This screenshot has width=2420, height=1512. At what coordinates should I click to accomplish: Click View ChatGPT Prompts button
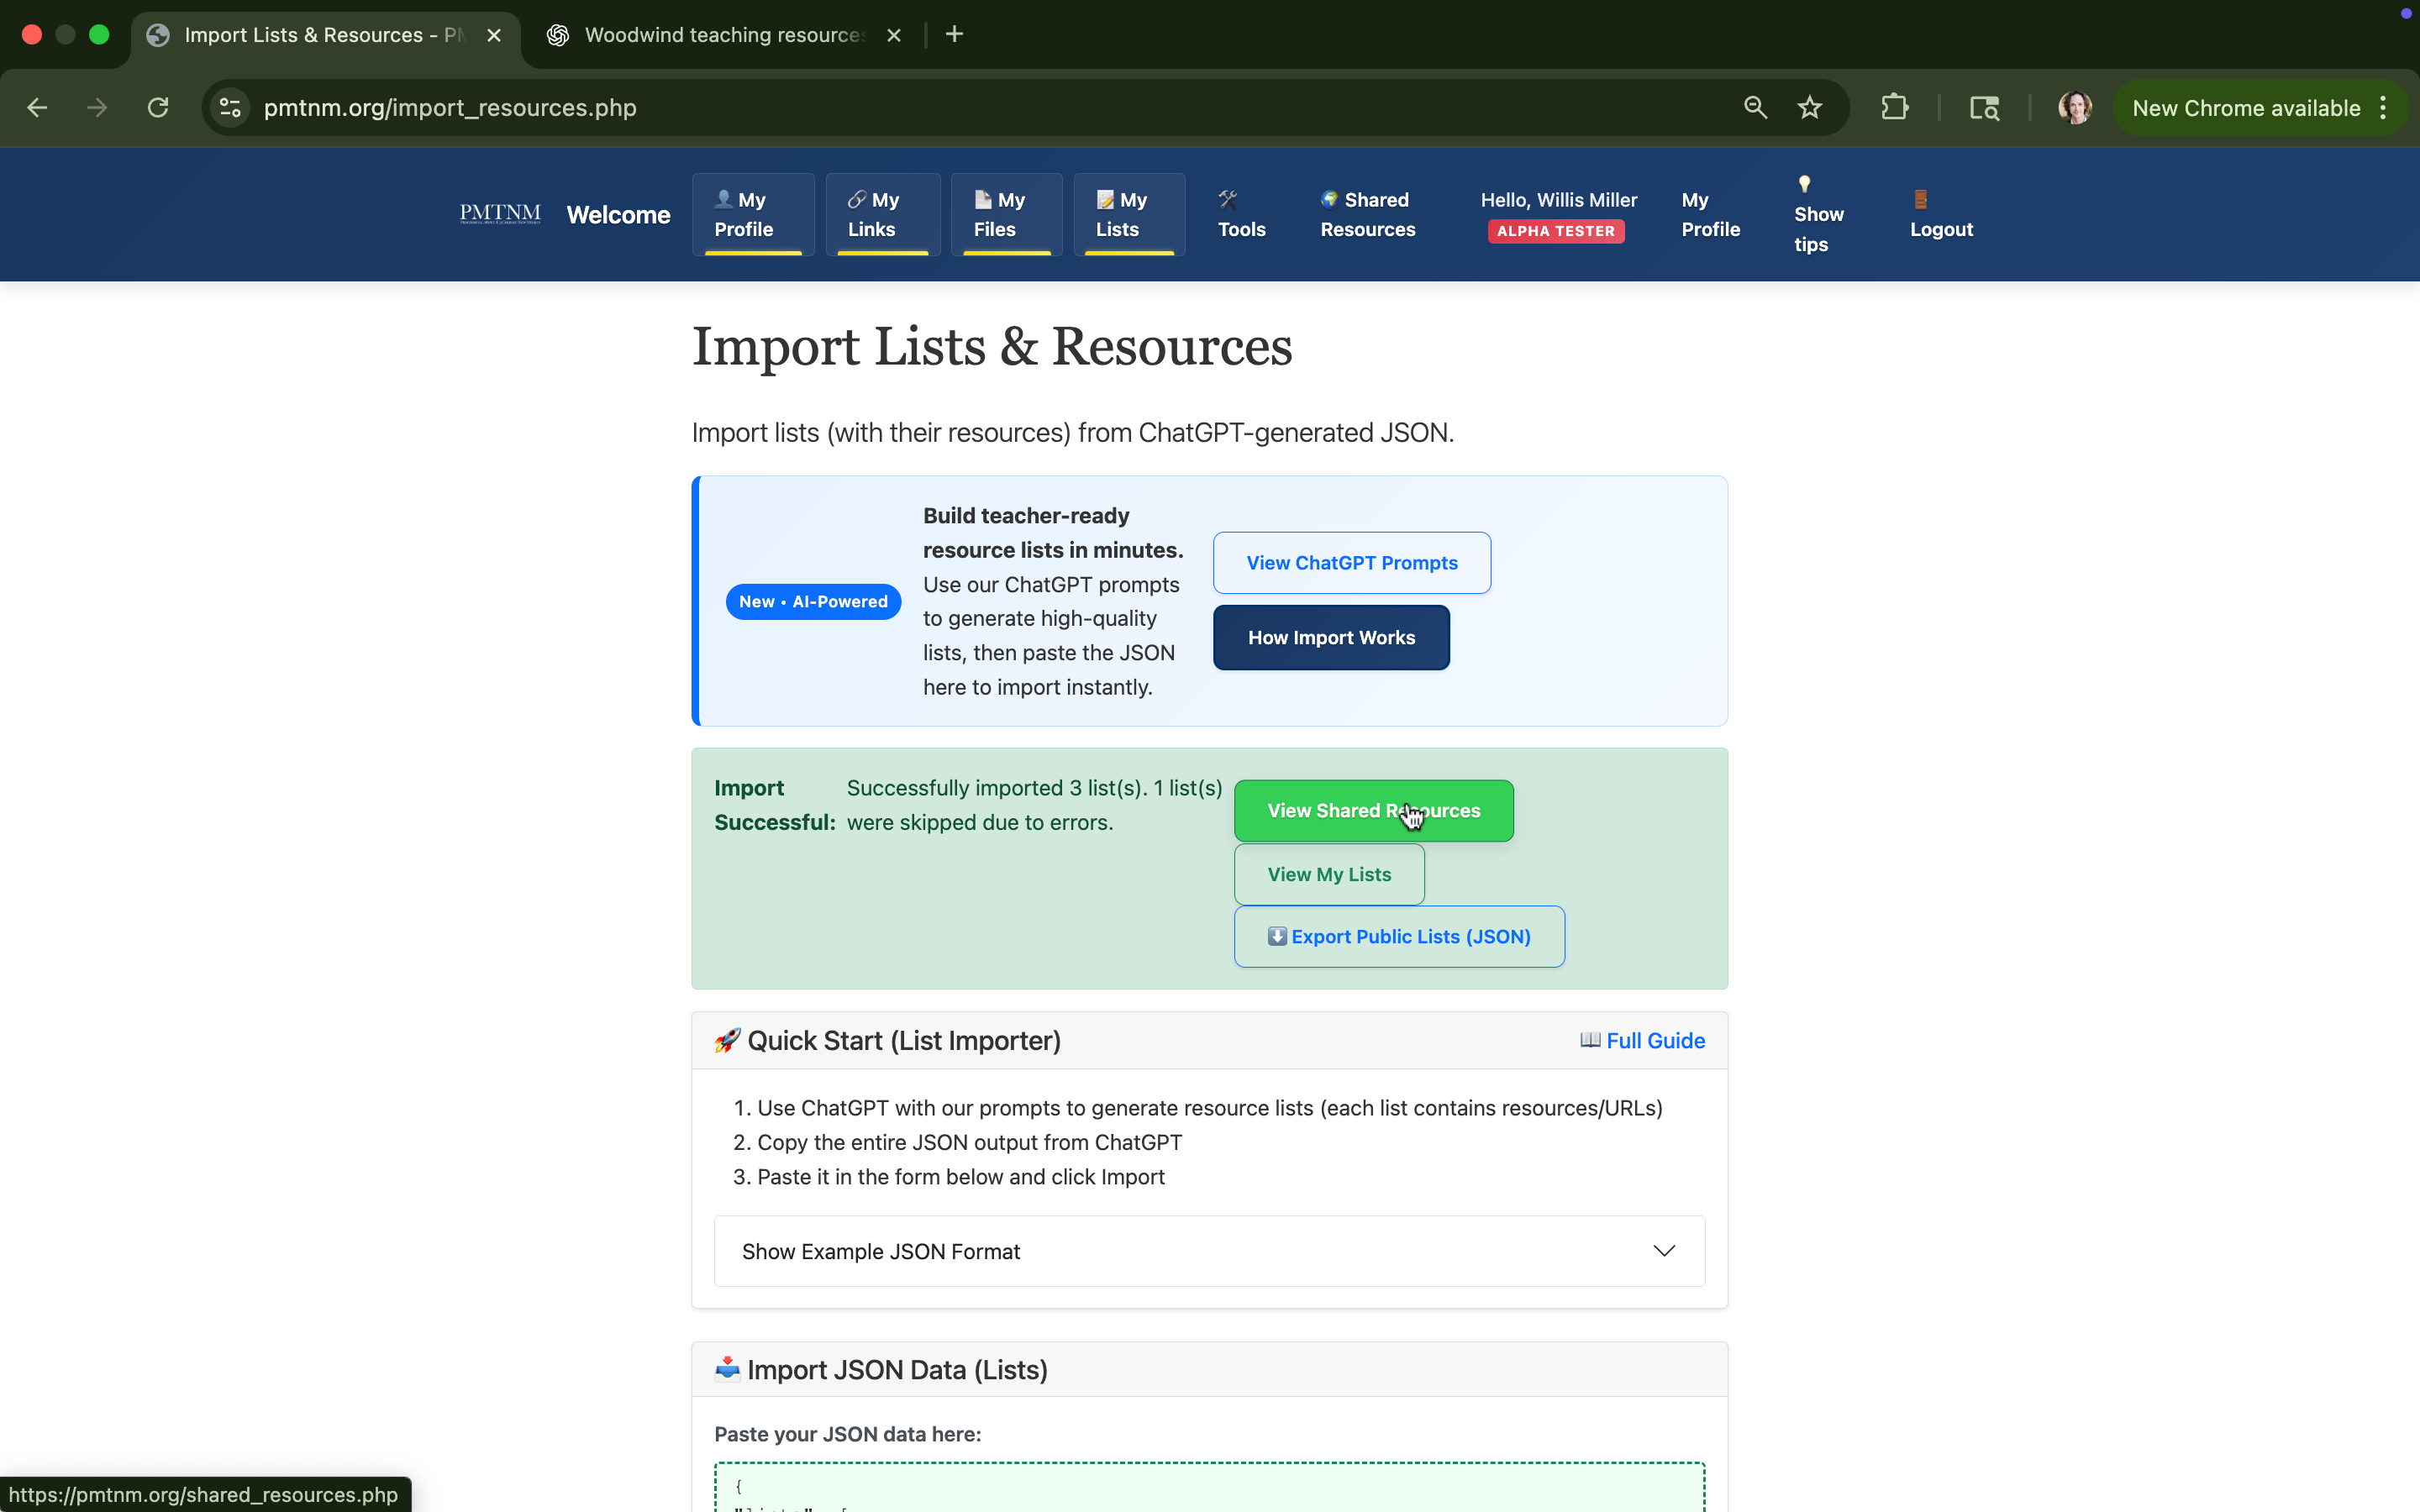click(1351, 563)
